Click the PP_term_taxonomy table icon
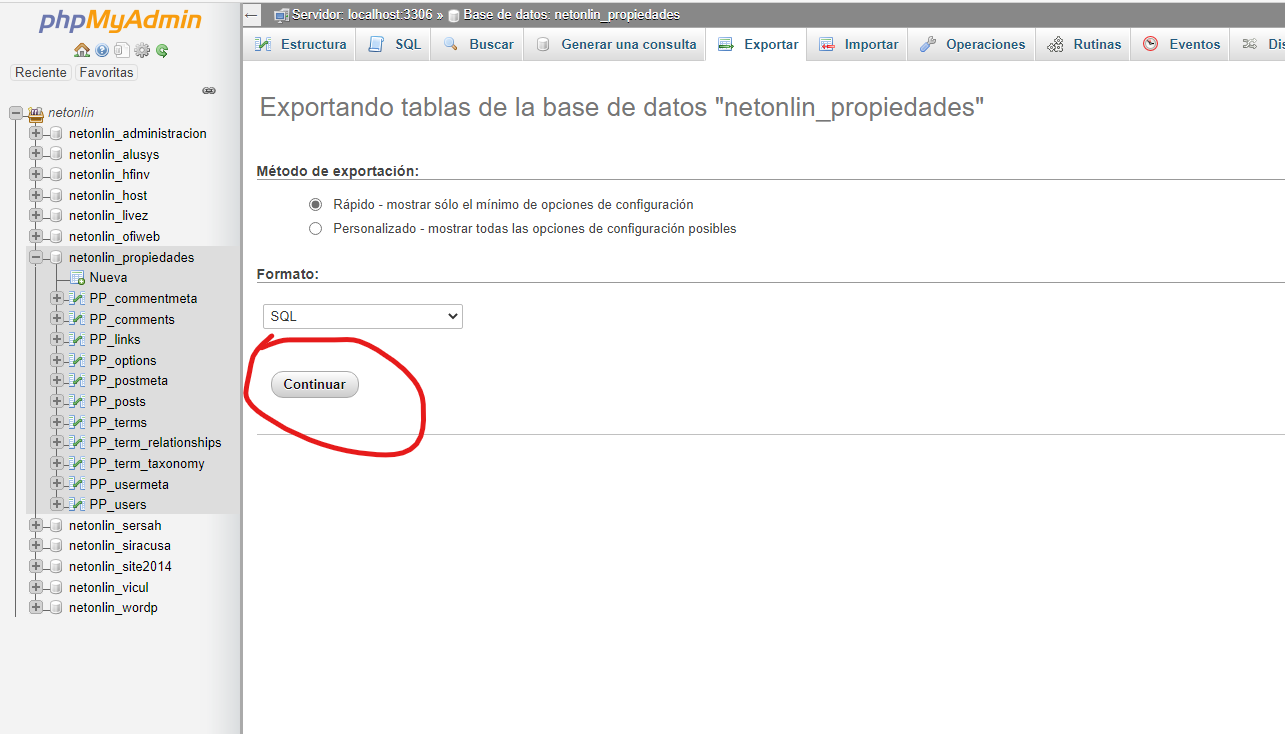This screenshot has width=1285, height=734. [77, 463]
